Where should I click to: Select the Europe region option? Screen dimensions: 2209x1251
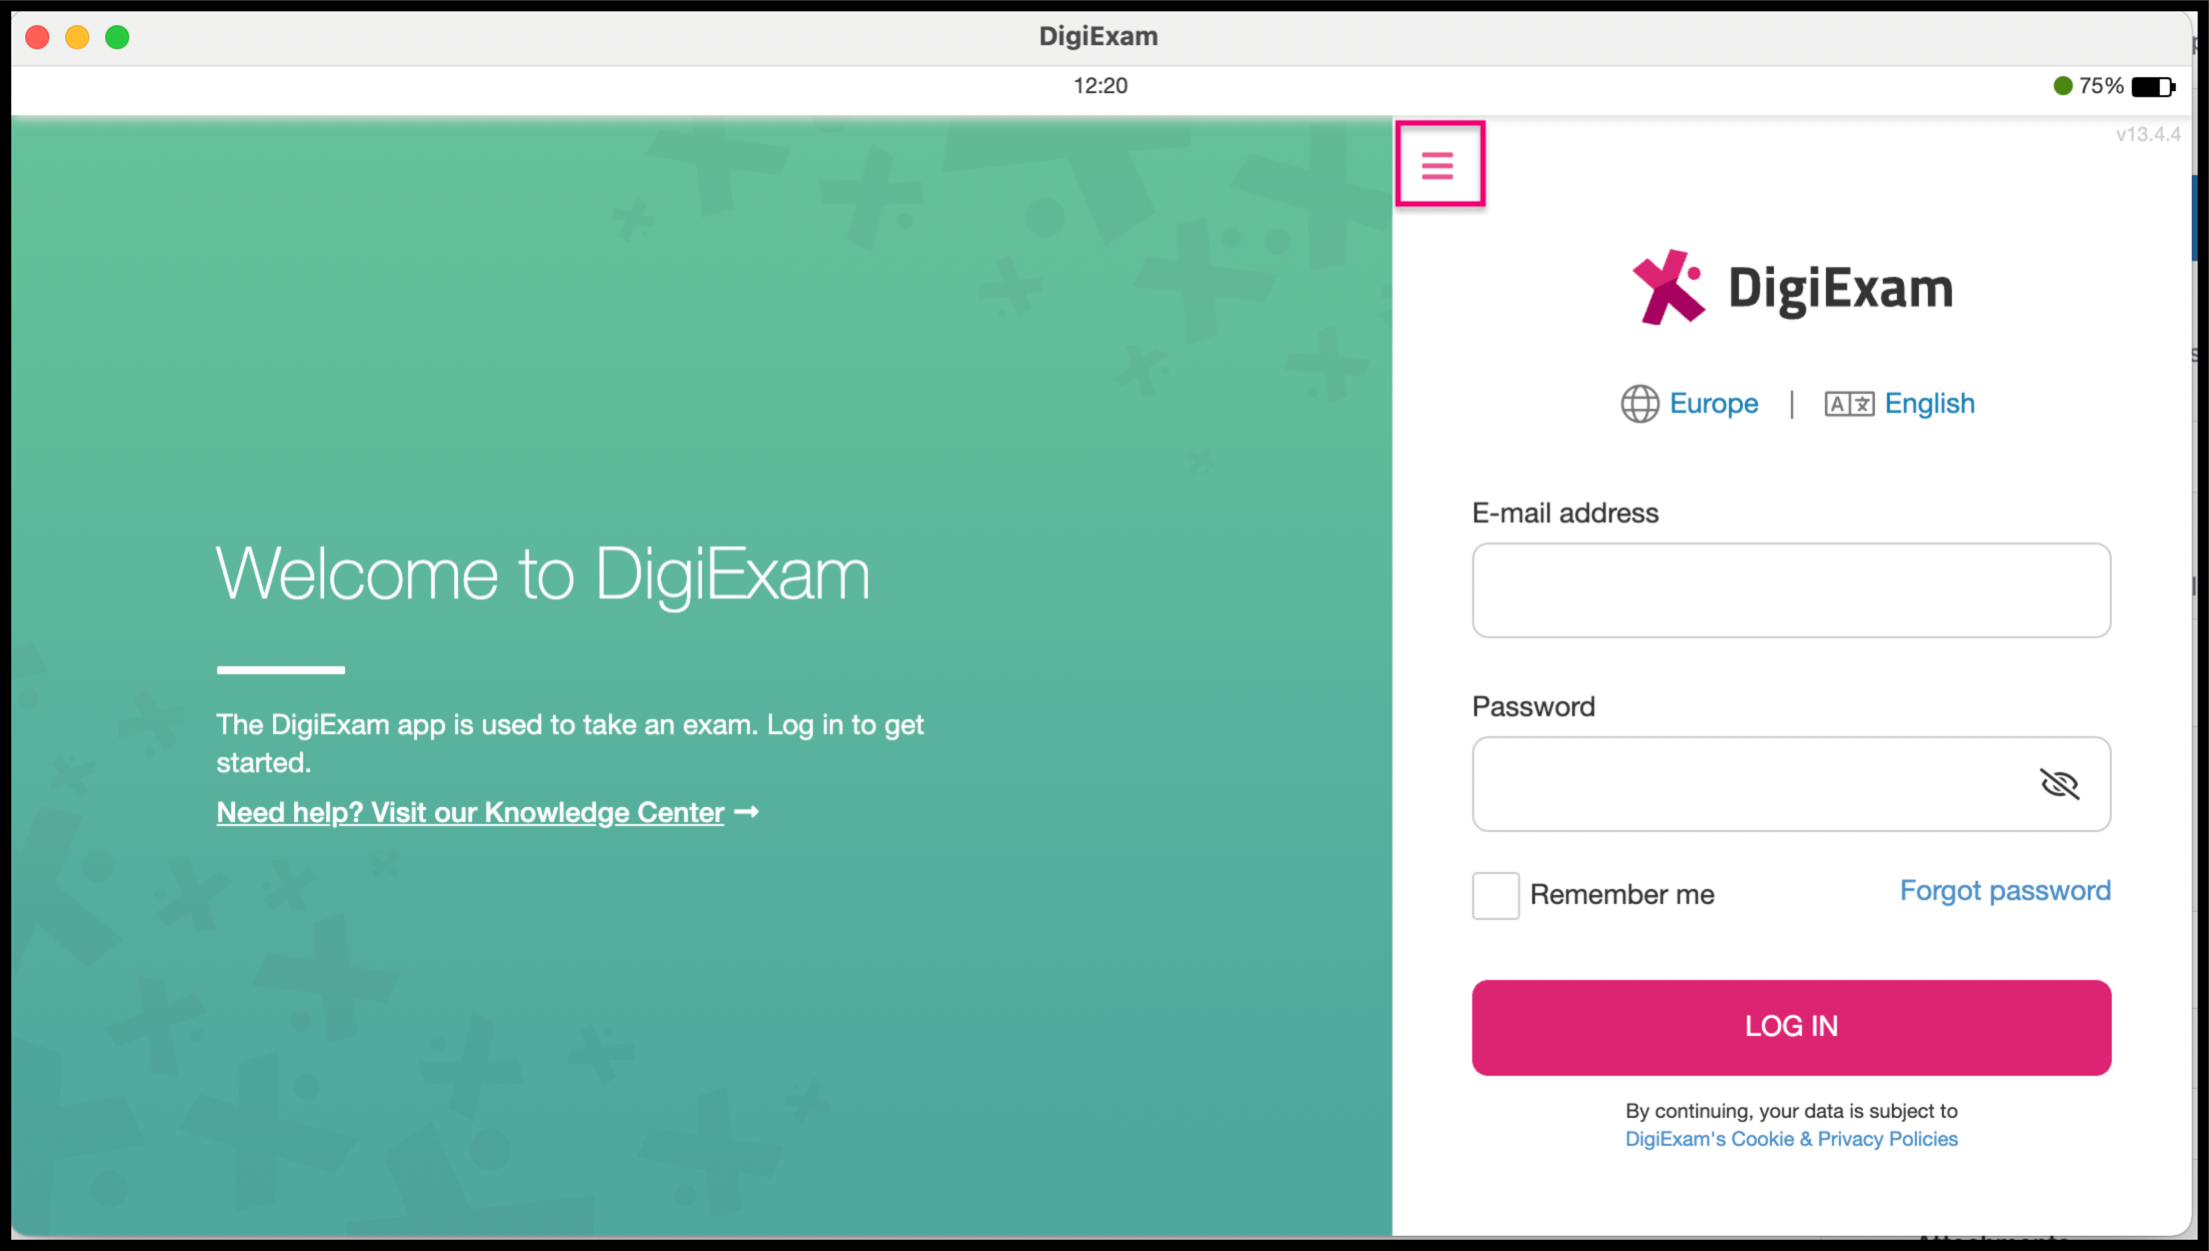pos(1713,404)
